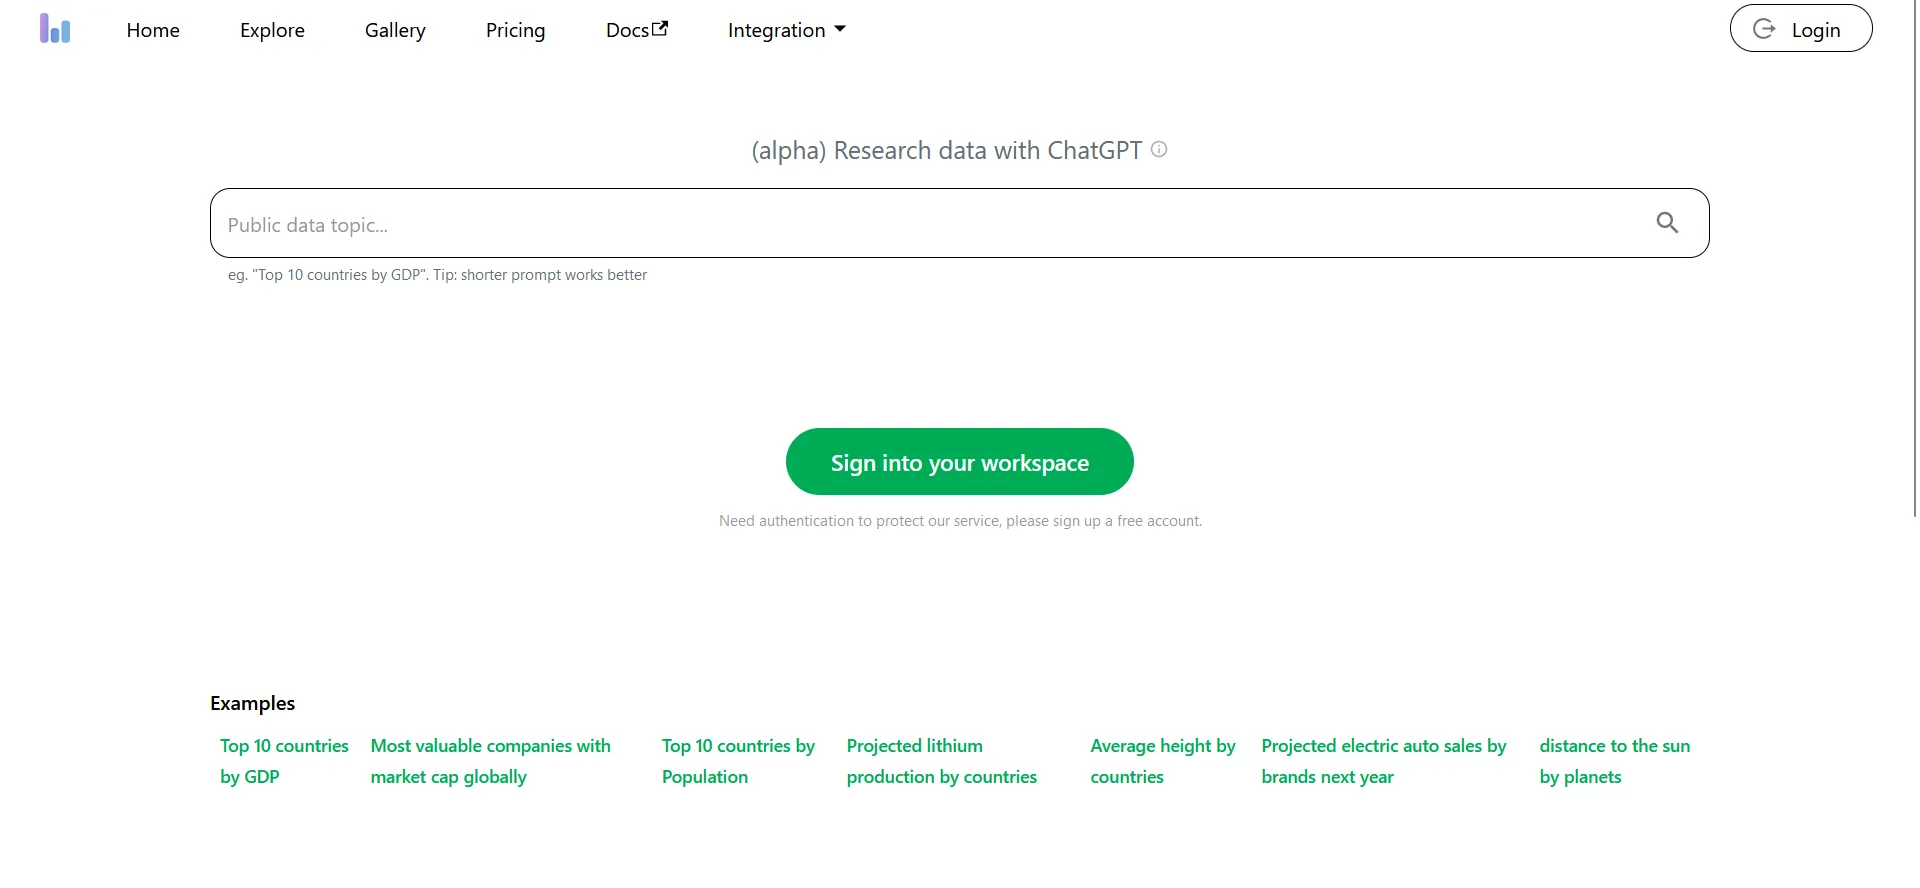Expand the Integration dropdown menu
The width and height of the screenshot is (1920, 888).
click(786, 30)
